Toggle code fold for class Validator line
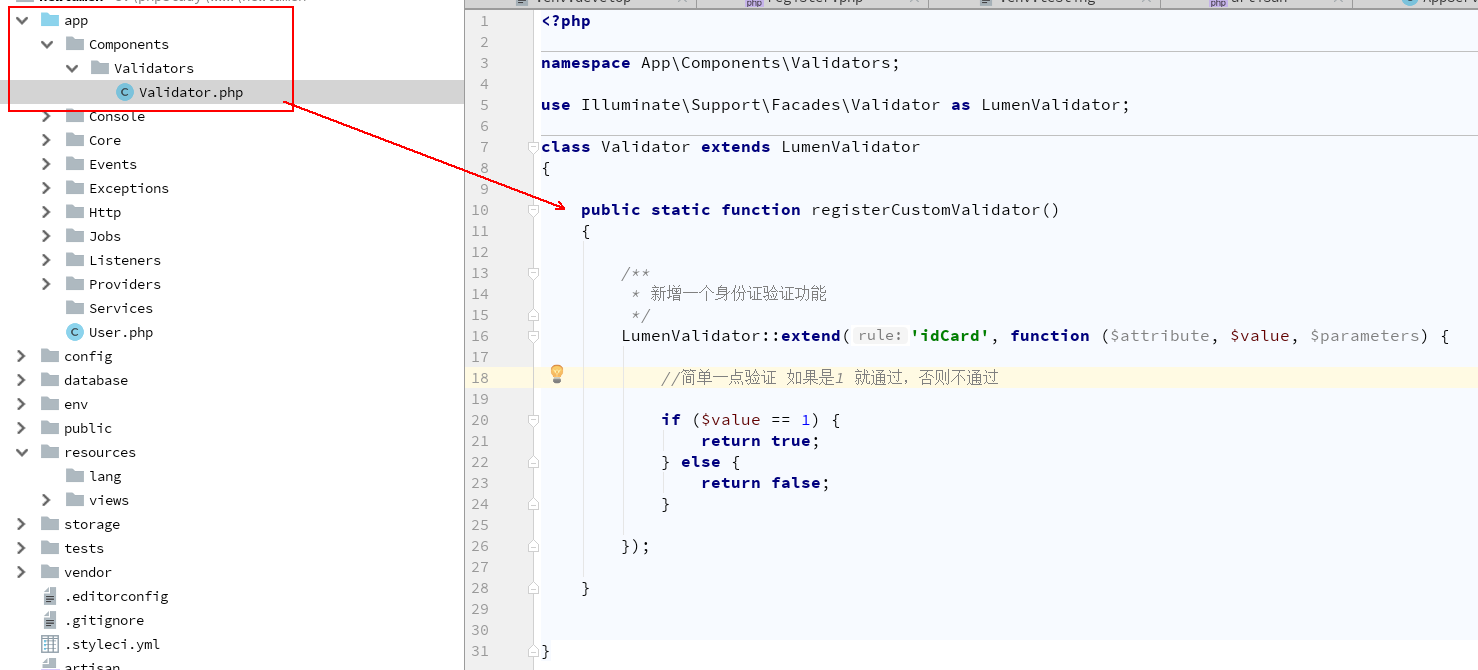 (x=533, y=147)
